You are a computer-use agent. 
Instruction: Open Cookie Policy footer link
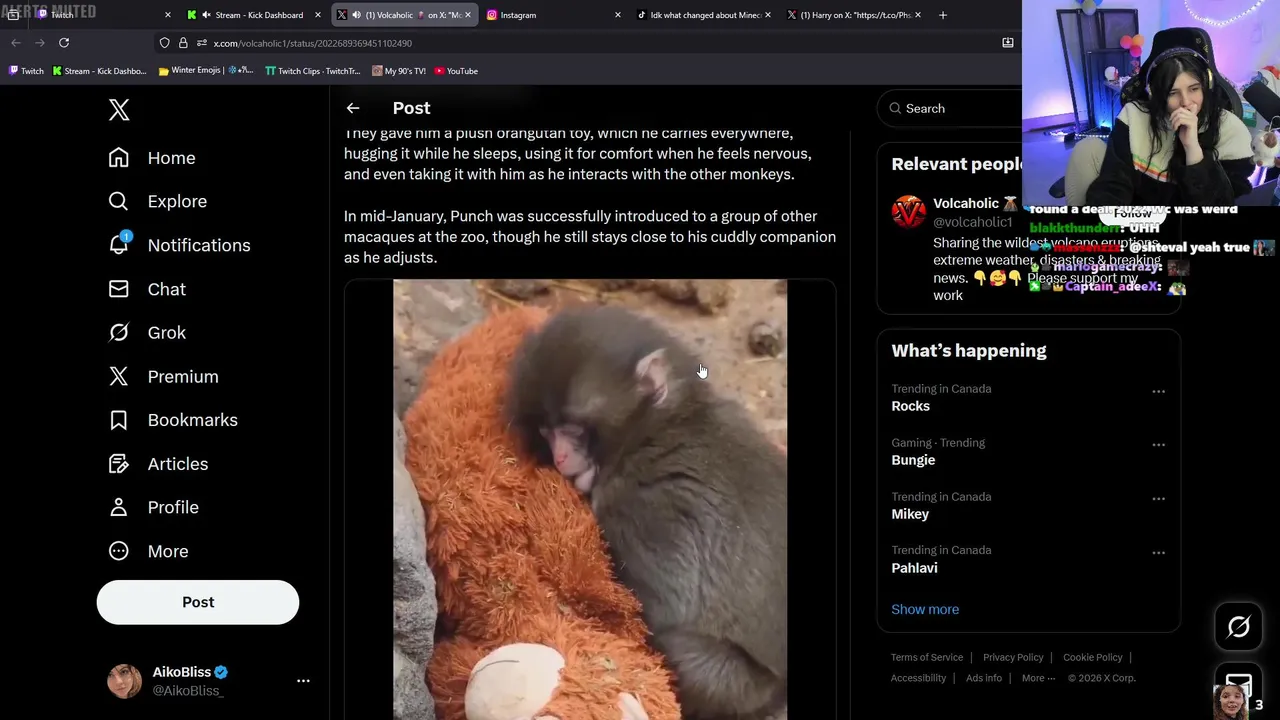pos(1093,657)
